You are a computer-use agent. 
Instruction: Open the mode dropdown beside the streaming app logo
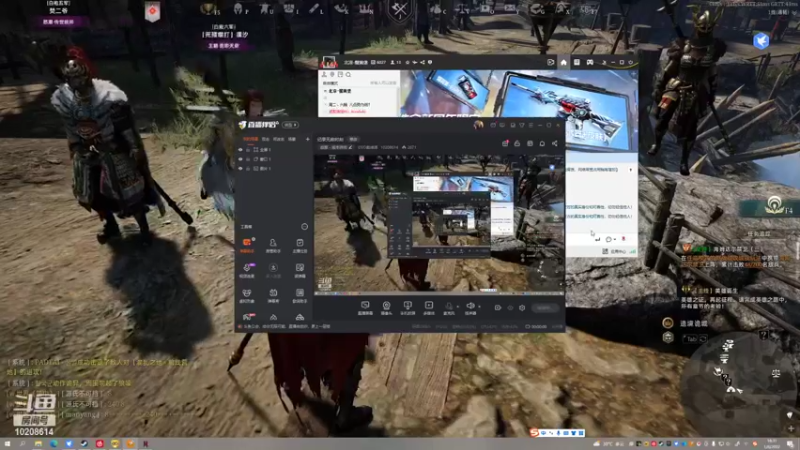tap(290, 125)
